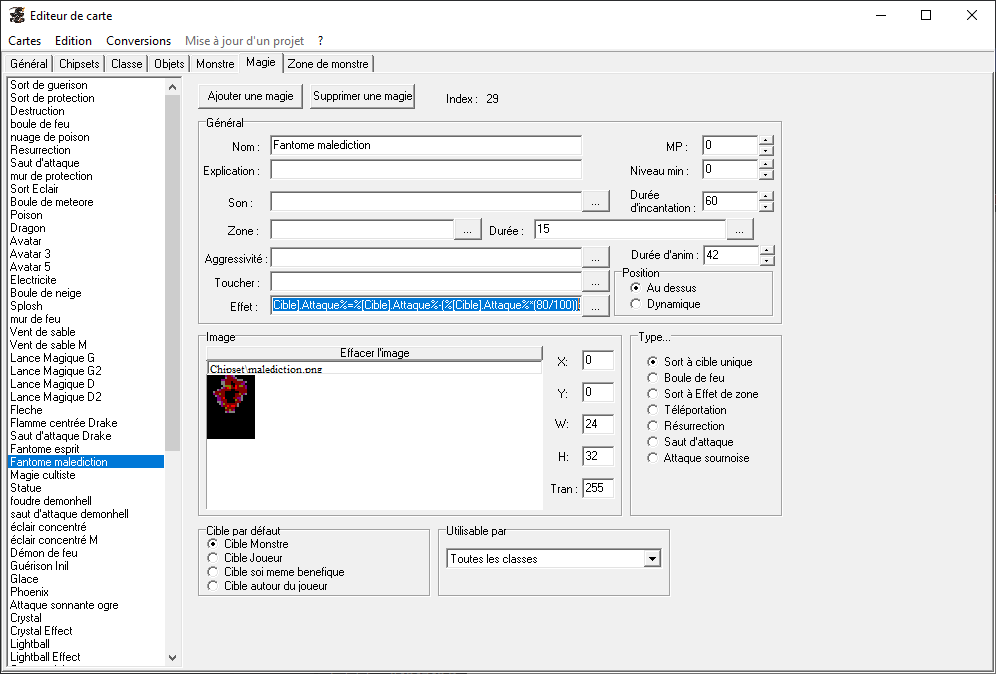Increase the MP value with up arrow

[766, 140]
